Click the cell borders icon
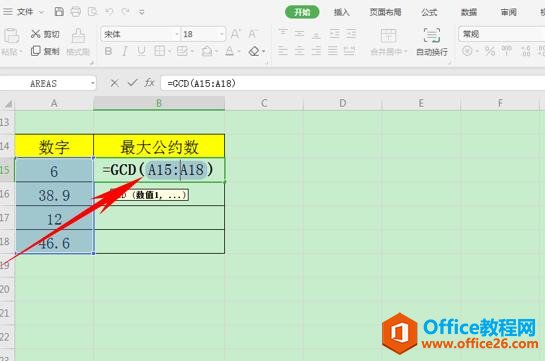The image size is (545, 361). 160,51
